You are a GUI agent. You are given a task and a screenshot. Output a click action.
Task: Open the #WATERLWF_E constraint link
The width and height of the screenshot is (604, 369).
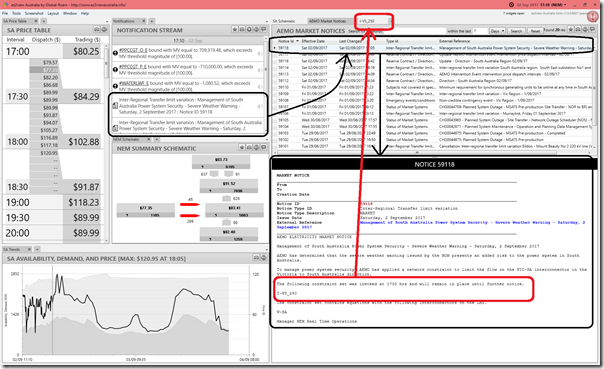134,83
